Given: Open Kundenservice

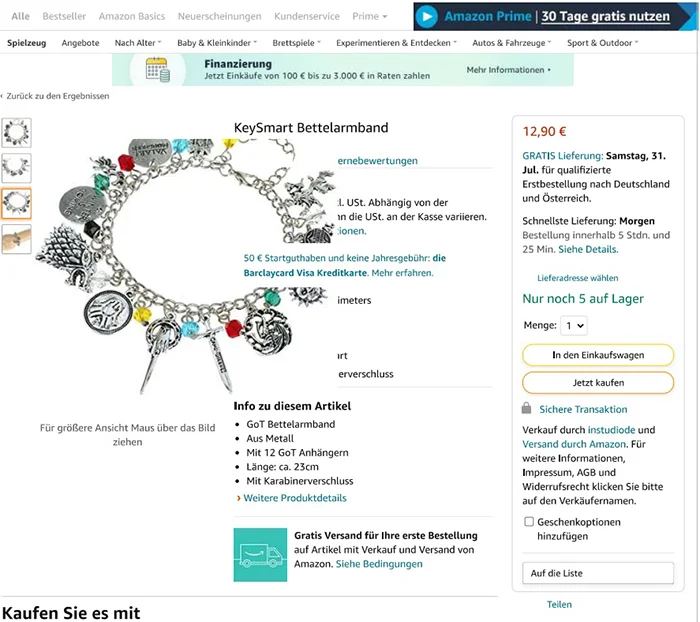Looking at the screenshot, I should coord(307,17).
